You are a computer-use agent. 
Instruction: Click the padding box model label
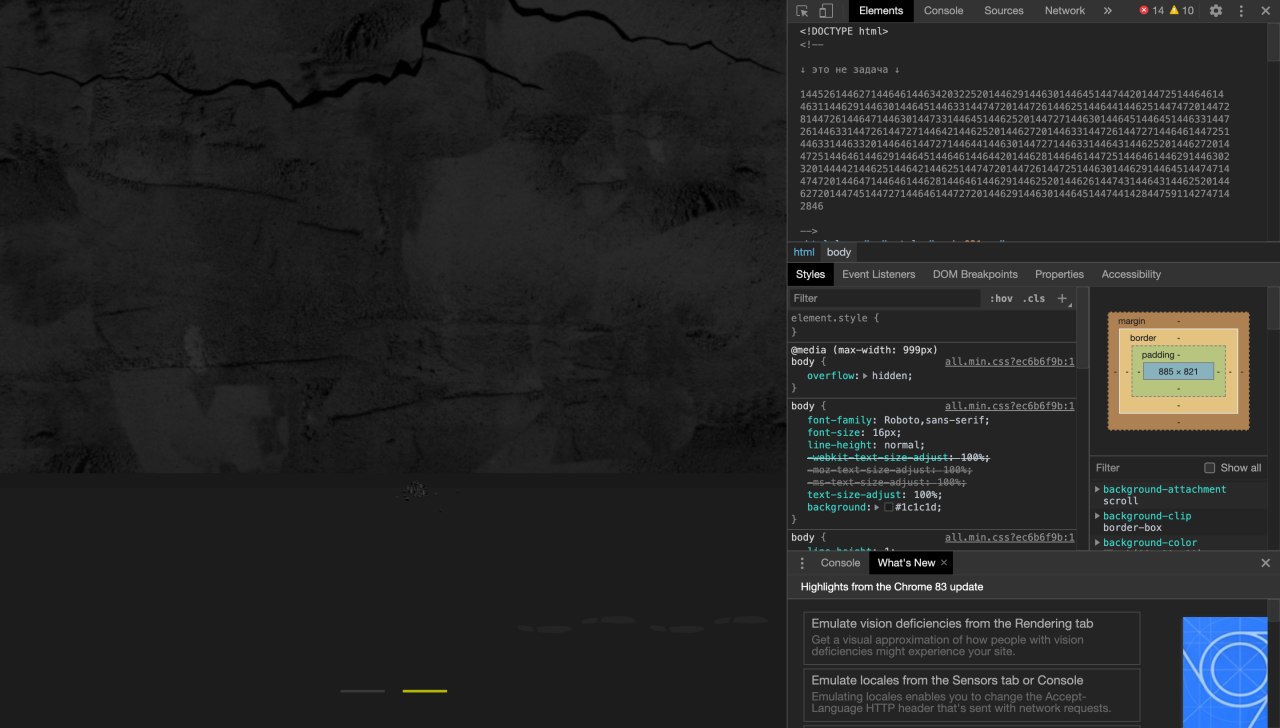pos(1158,355)
